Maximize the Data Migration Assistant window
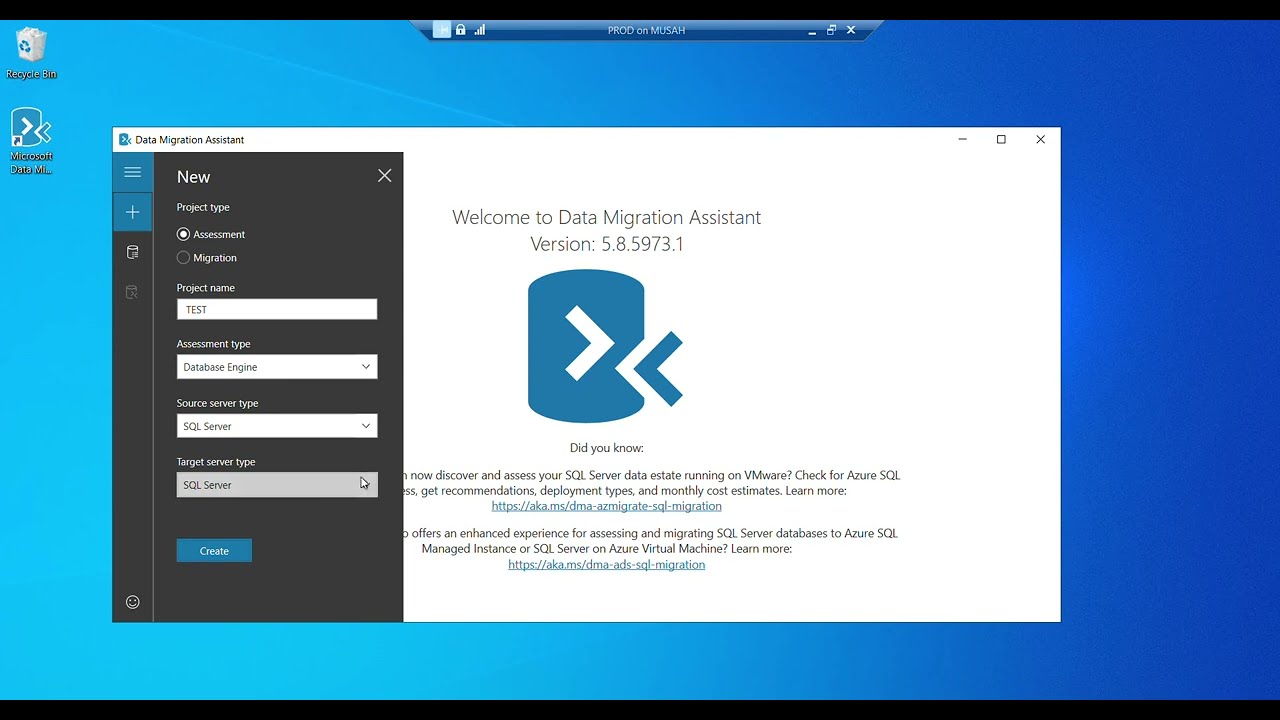The width and height of the screenshot is (1280, 720). 1001,140
